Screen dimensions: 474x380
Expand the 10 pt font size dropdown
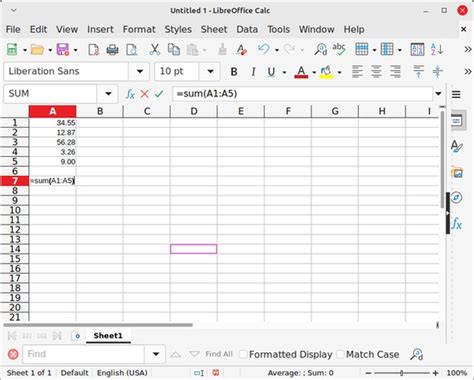[x=210, y=71]
